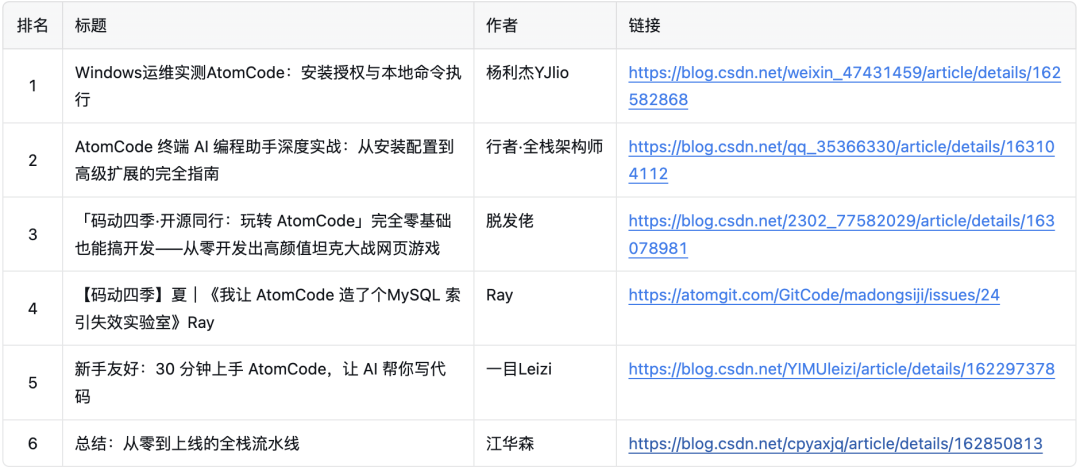Click author 行者·全栈架构师
Image resolution: width=1080 pixels, height=471 pixels.
point(545,147)
